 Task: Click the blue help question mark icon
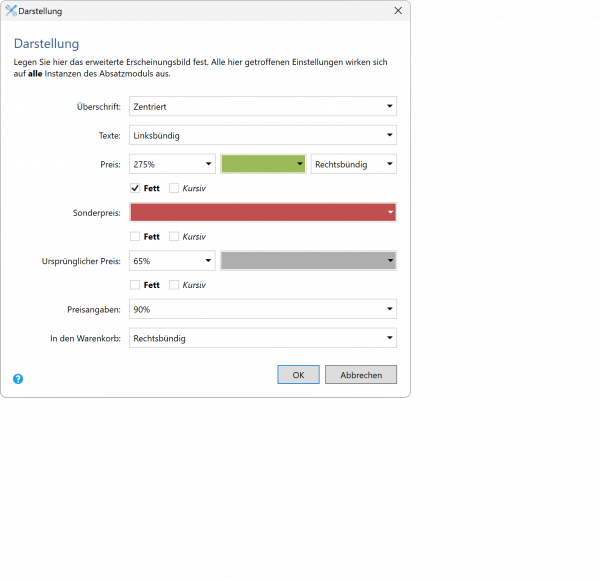[18, 379]
